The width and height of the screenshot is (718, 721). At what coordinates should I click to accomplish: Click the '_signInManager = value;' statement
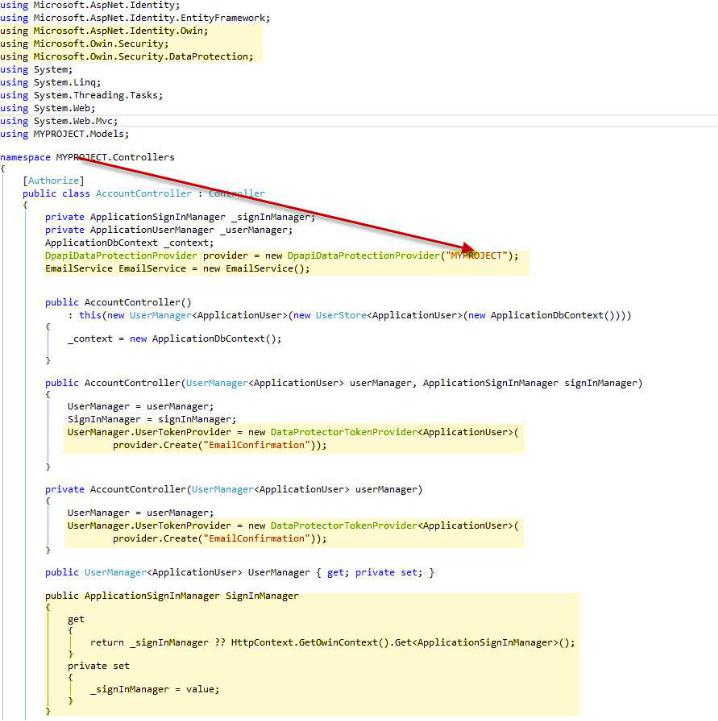click(155, 689)
